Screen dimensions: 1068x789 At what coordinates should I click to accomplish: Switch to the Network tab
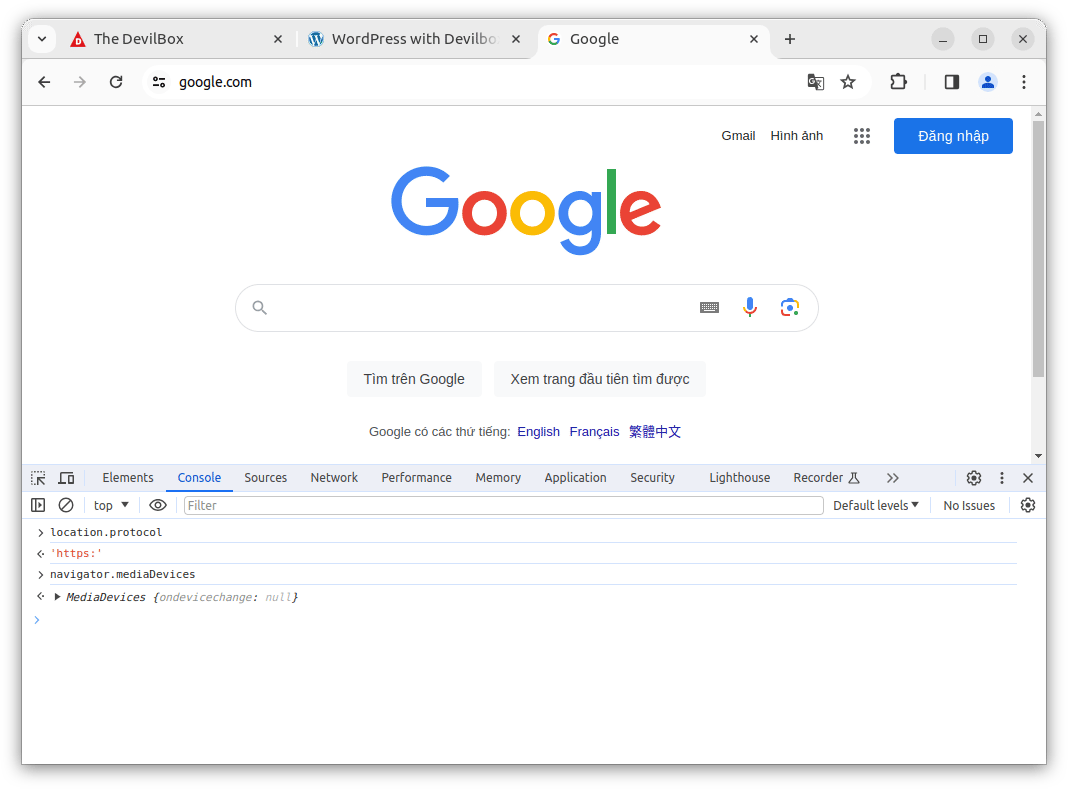[x=334, y=478]
